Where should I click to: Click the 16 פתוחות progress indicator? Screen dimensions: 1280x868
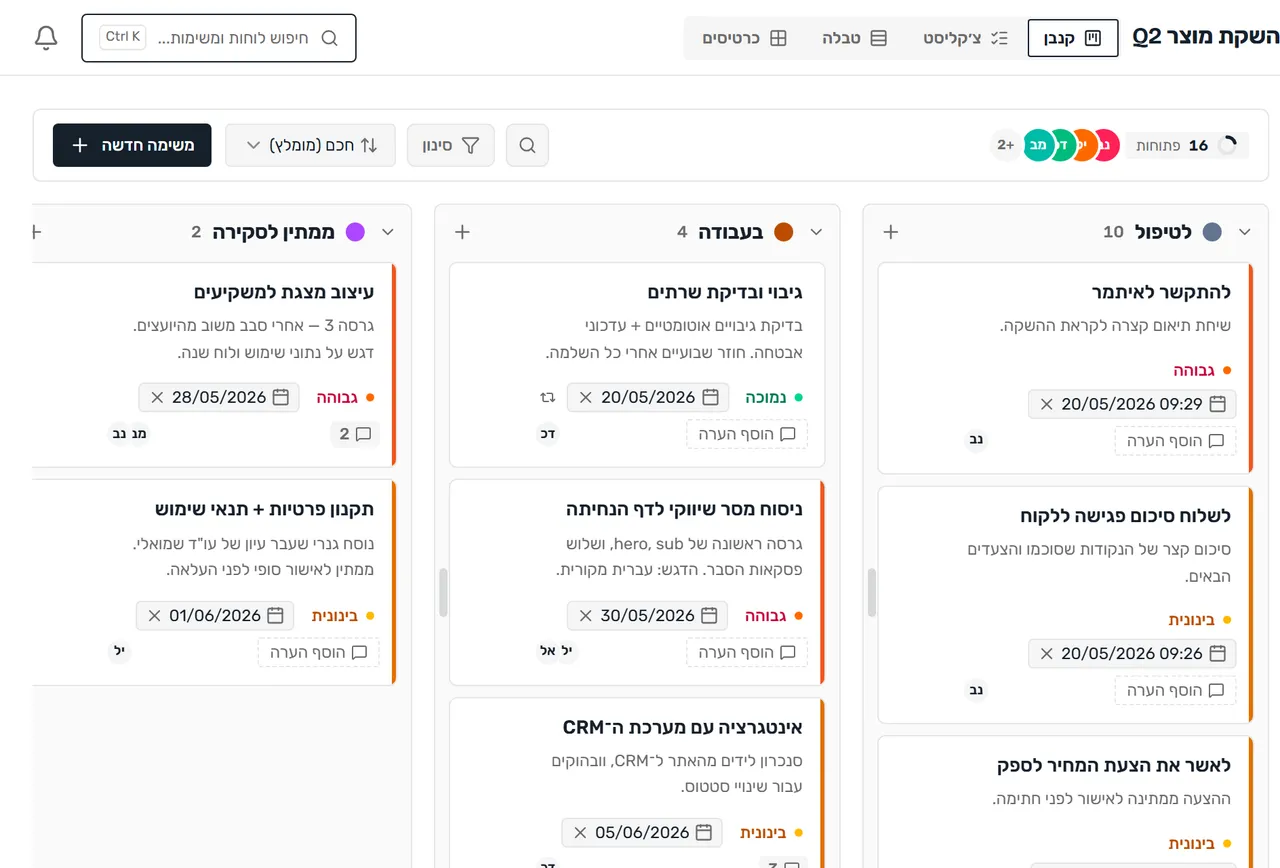click(x=1187, y=145)
